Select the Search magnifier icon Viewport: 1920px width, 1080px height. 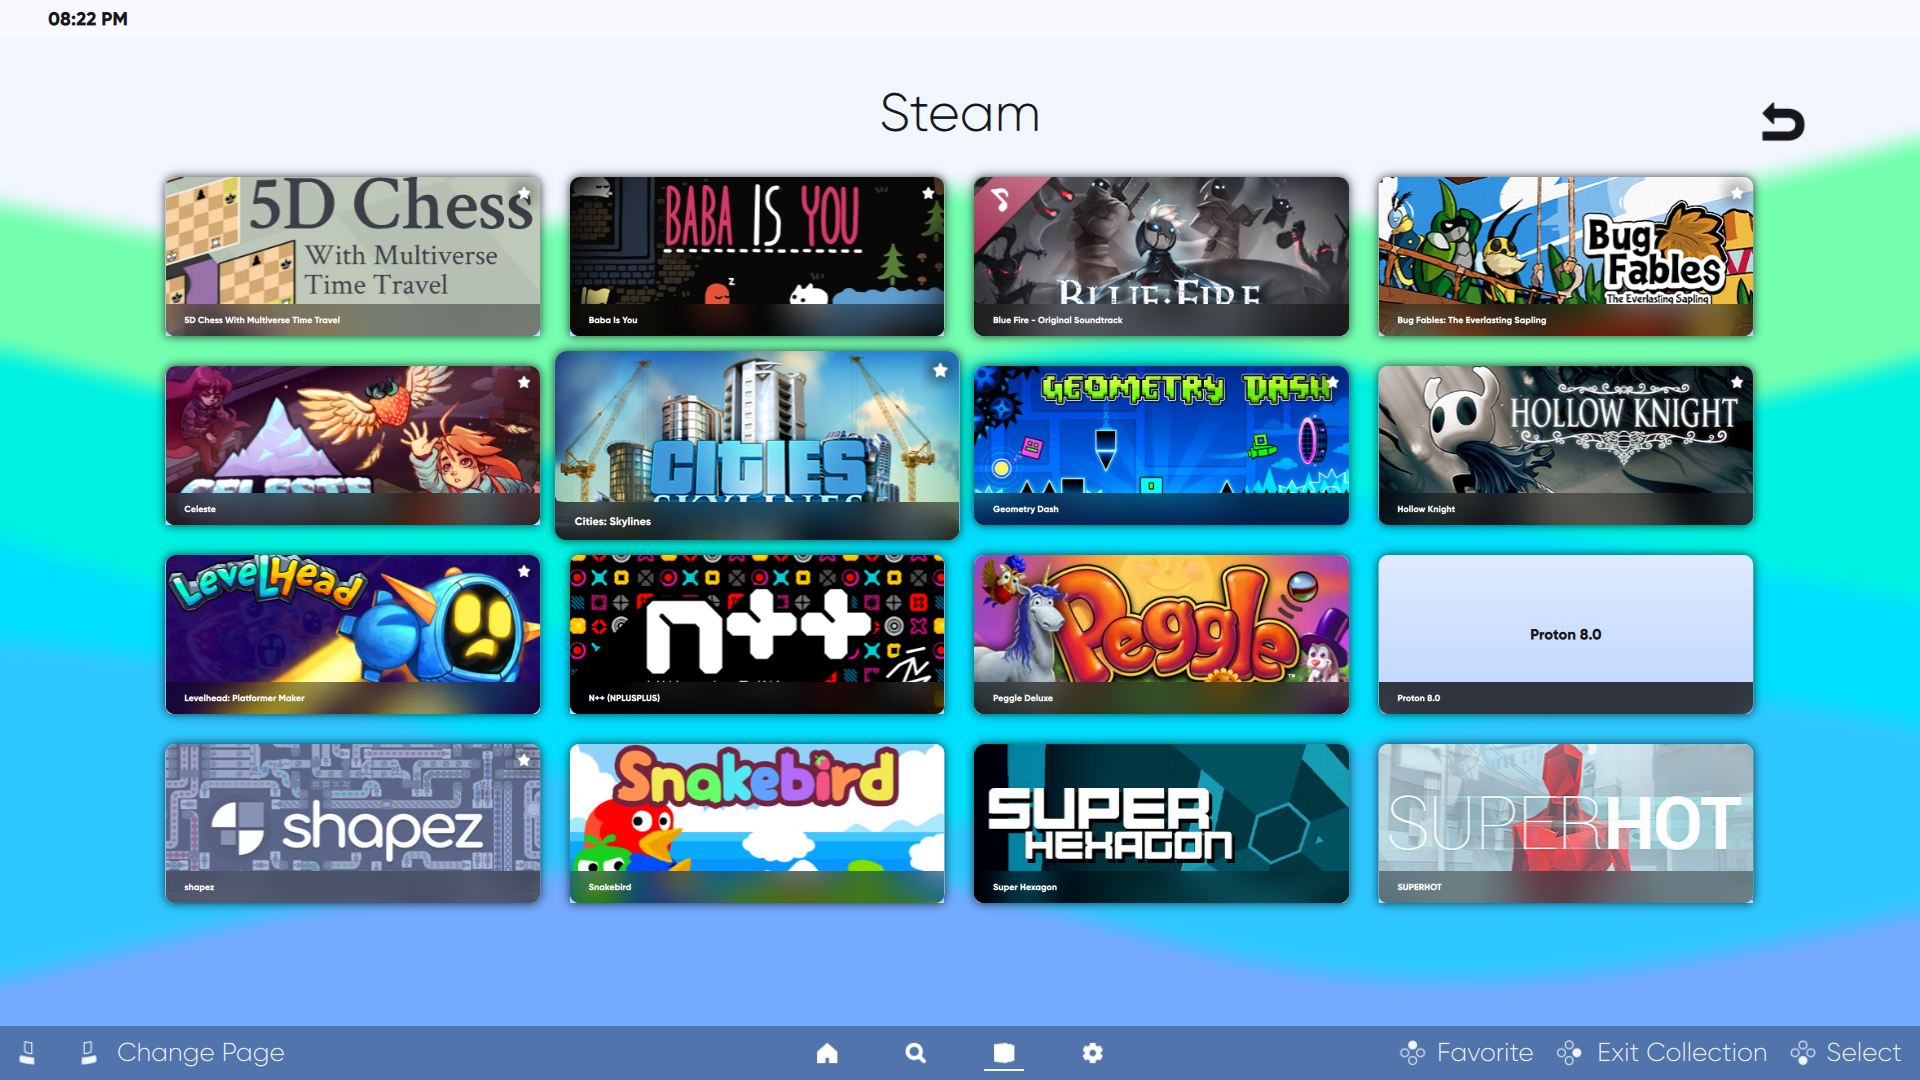coord(915,1053)
